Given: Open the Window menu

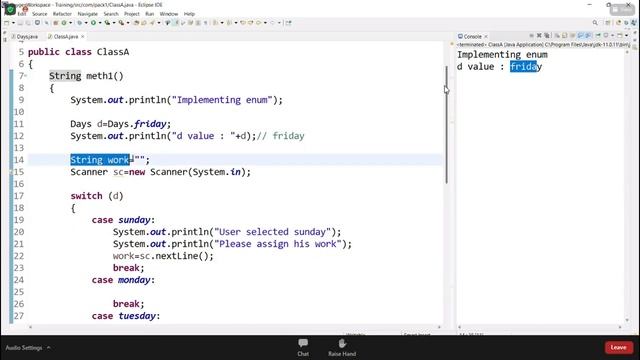Looking at the screenshot, I should [169, 14].
